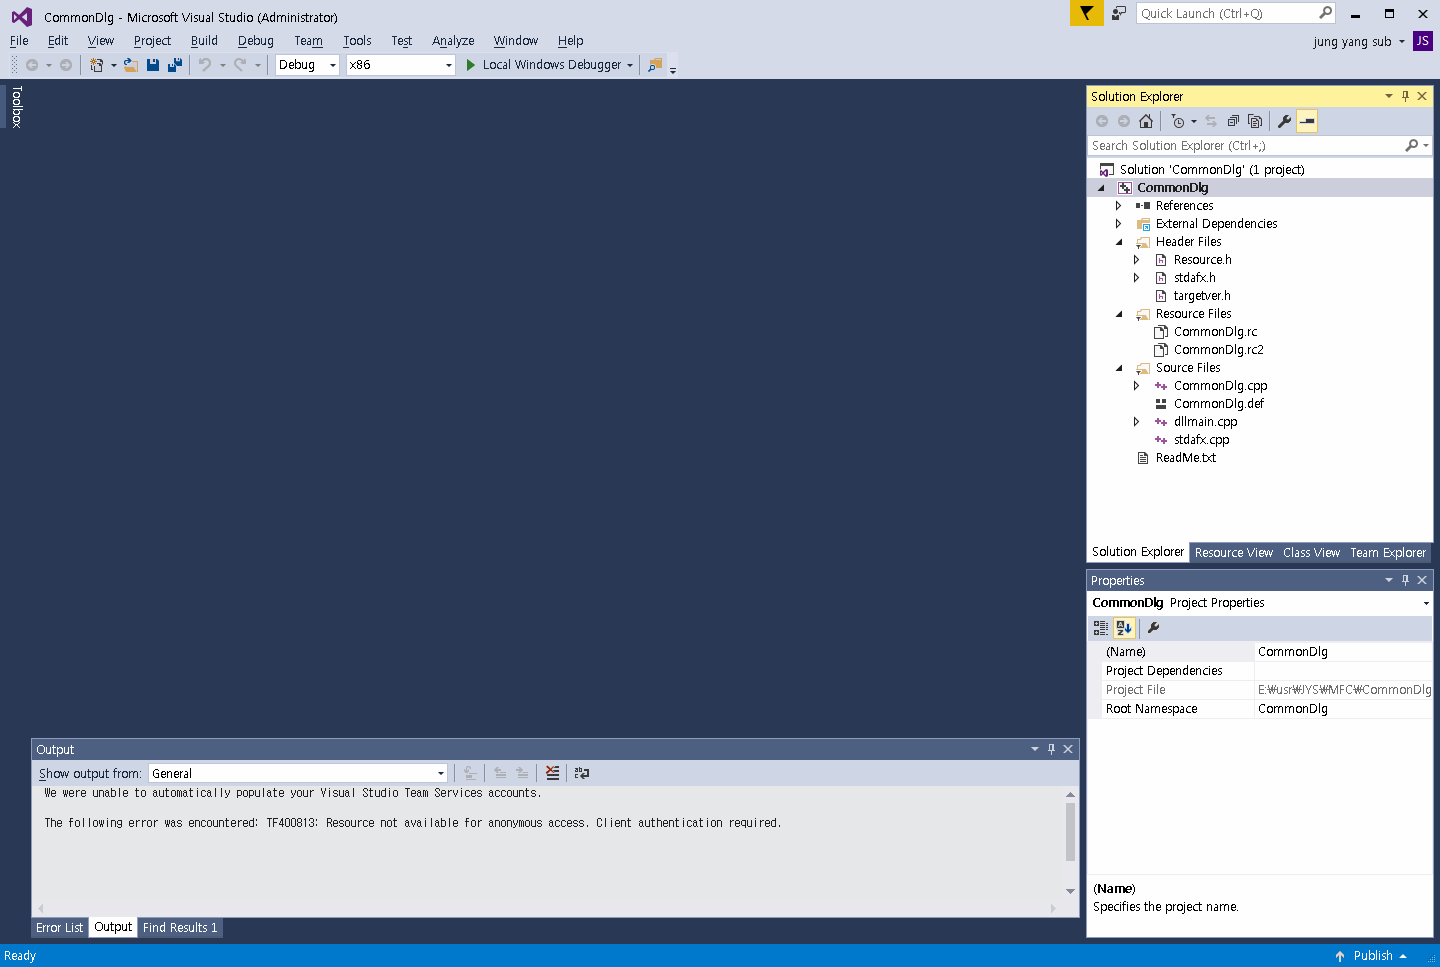Viewport: 1440px width, 967px height.
Task: Click the jung yang sub account name
Action: pyautogui.click(x=1352, y=42)
